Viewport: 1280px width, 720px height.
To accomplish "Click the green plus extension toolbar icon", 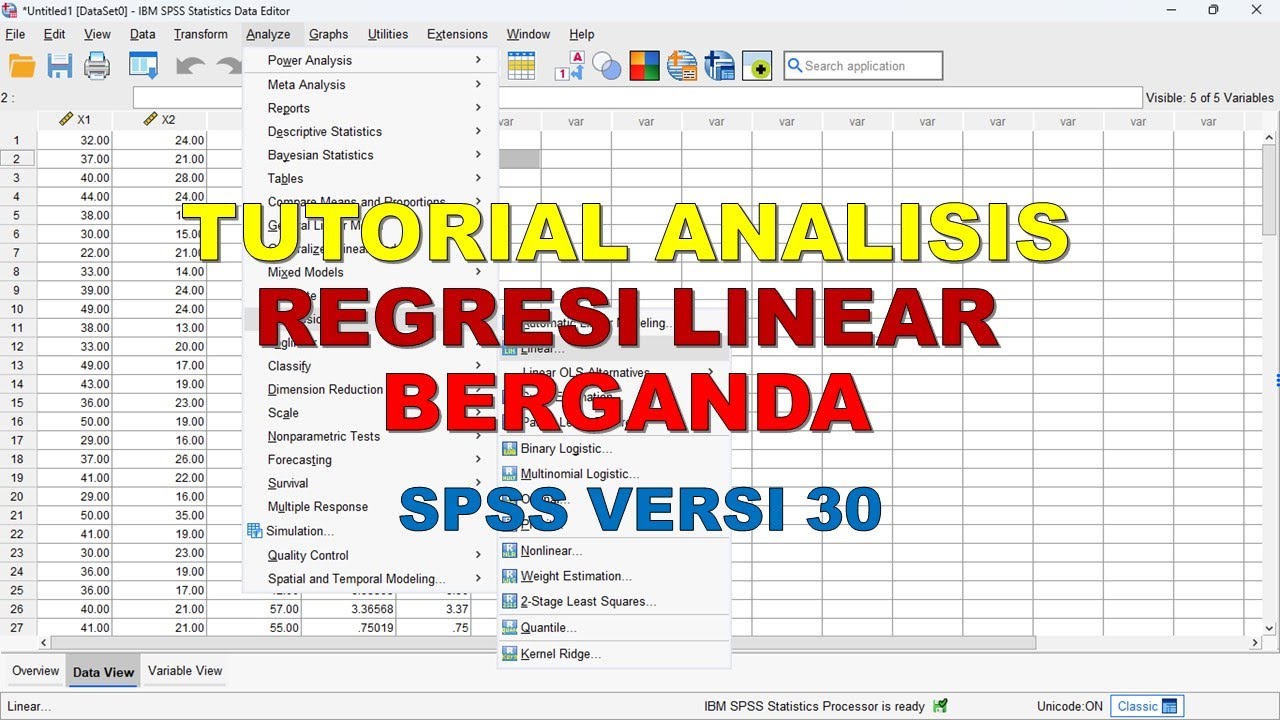I will (757, 66).
